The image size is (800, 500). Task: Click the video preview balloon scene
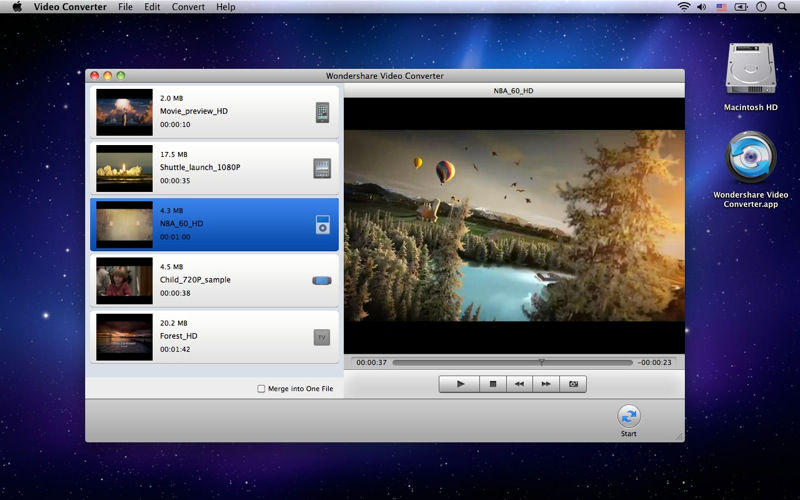click(514, 226)
